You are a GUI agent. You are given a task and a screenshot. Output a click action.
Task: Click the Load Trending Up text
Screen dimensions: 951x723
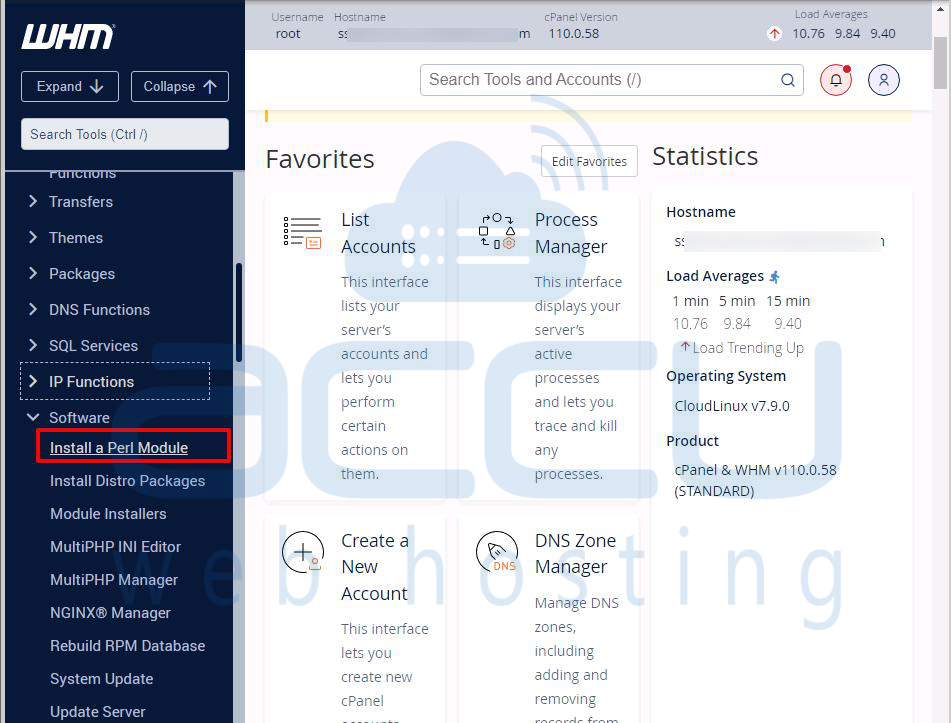pos(748,348)
